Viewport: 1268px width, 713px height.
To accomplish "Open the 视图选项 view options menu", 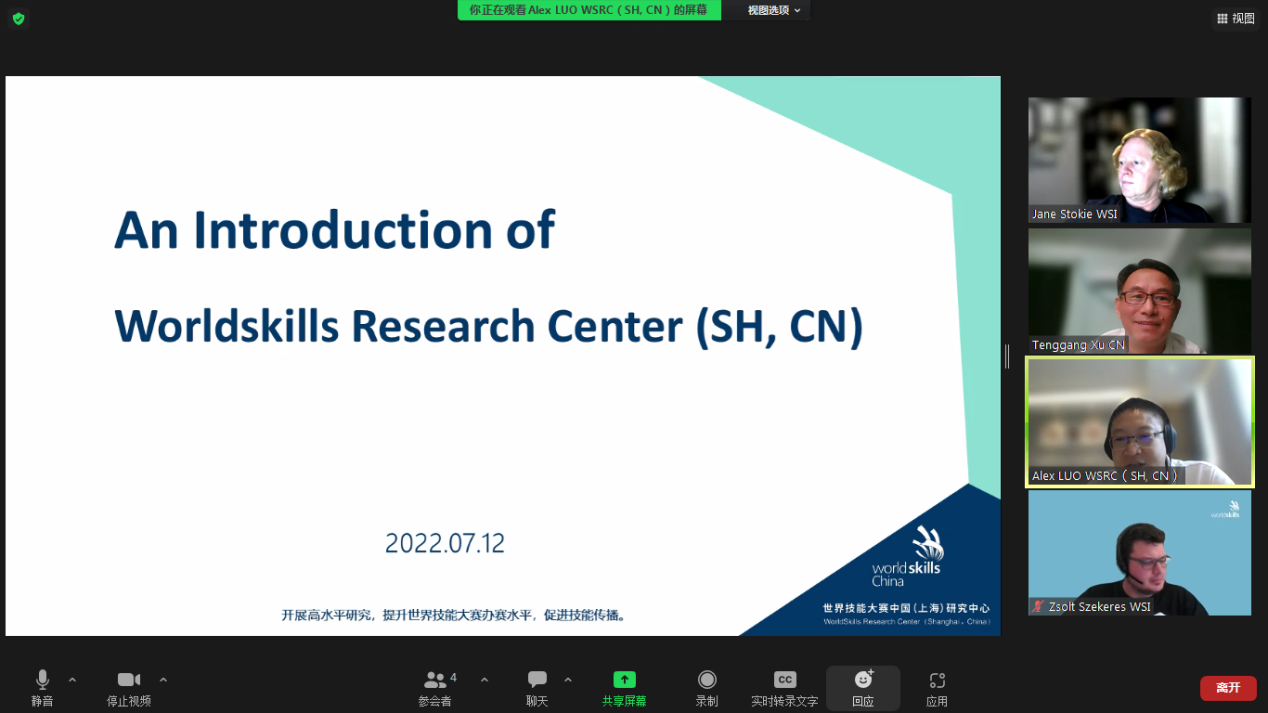I will click(x=774, y=10).
